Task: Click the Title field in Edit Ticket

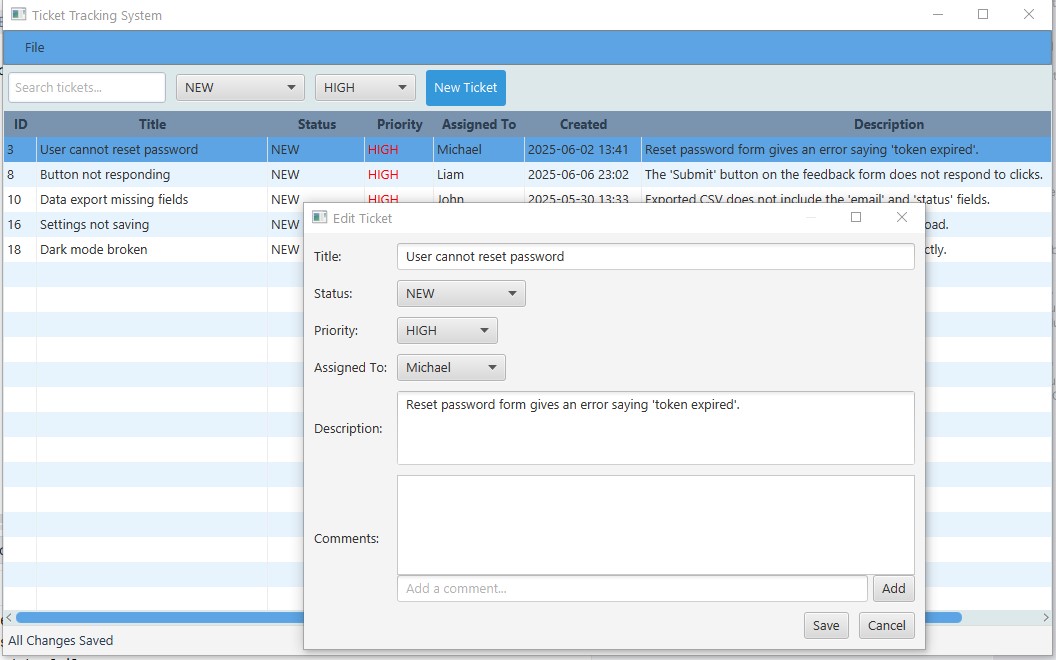Action: pyautogui.click(x=656, y=257)
